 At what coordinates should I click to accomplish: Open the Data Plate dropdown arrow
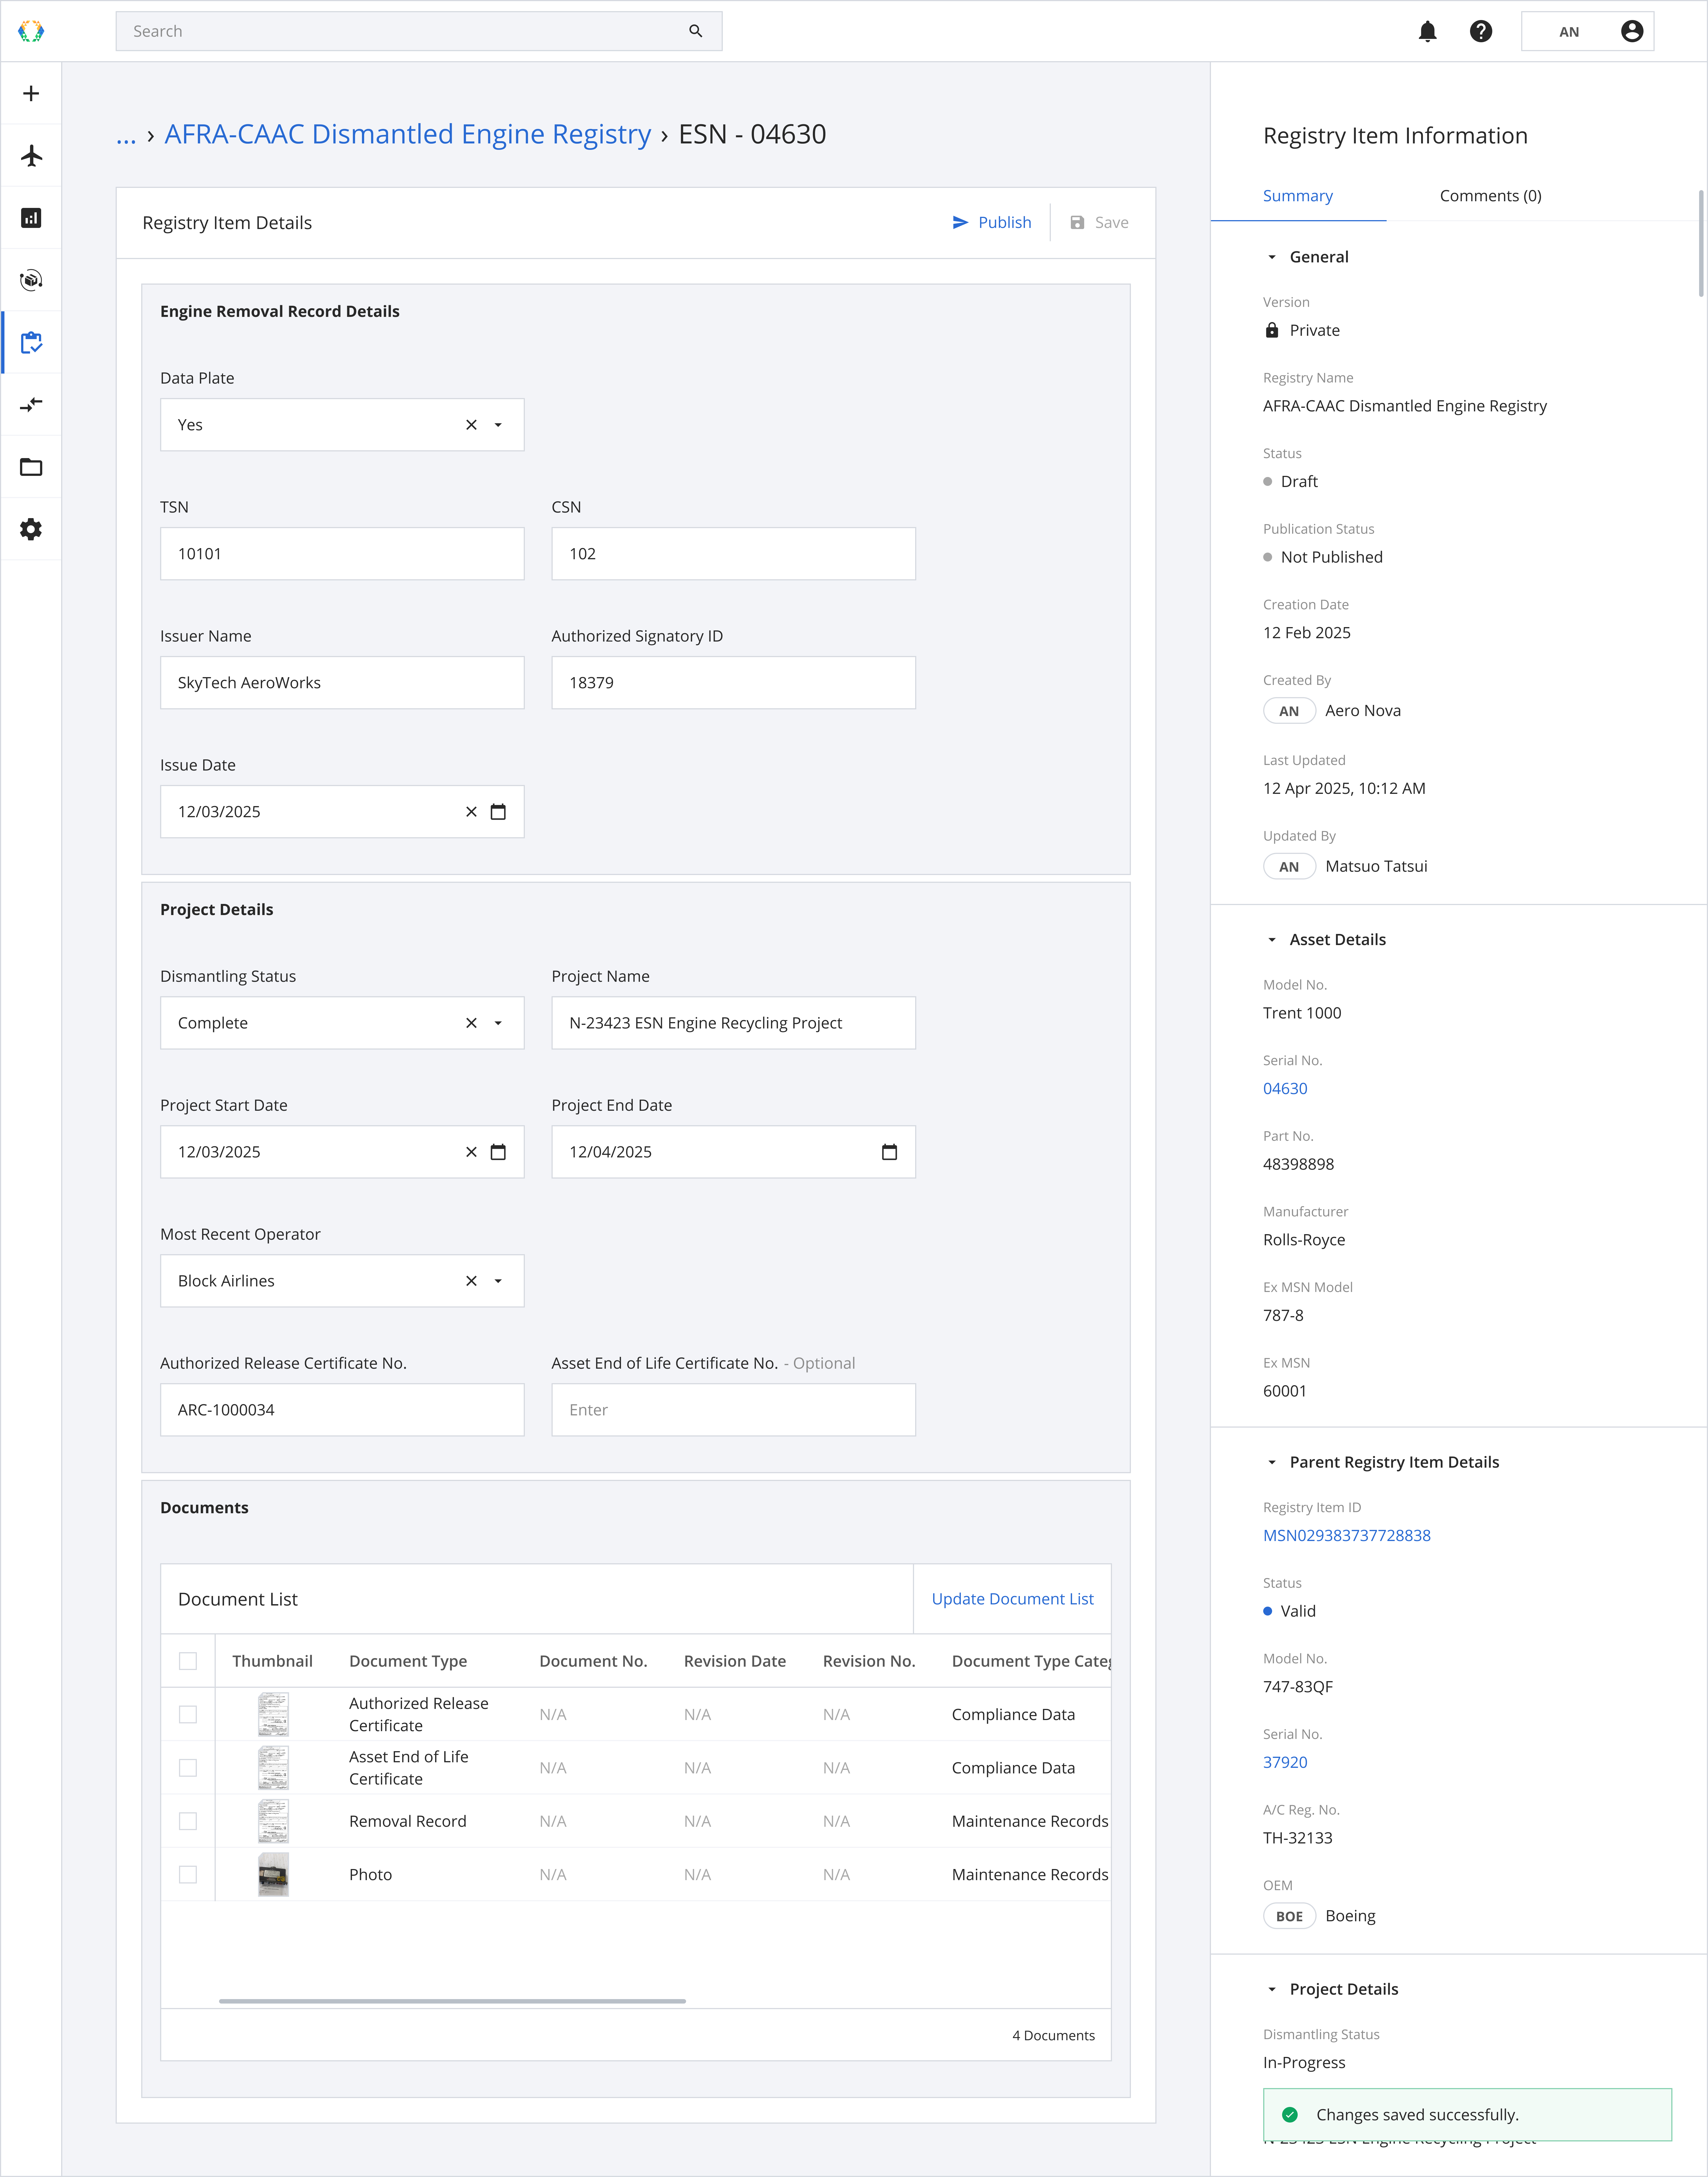pos(498,425)
